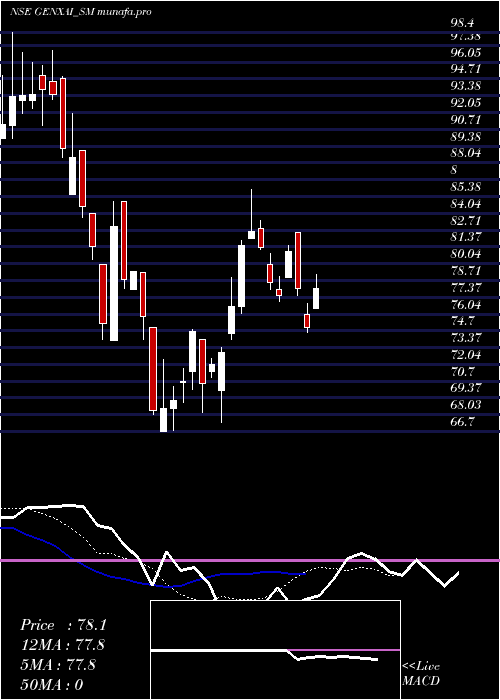Screen dimensions: 500x700
Task: Click the 84.04 price axis label
Action: tap(466, 204)
